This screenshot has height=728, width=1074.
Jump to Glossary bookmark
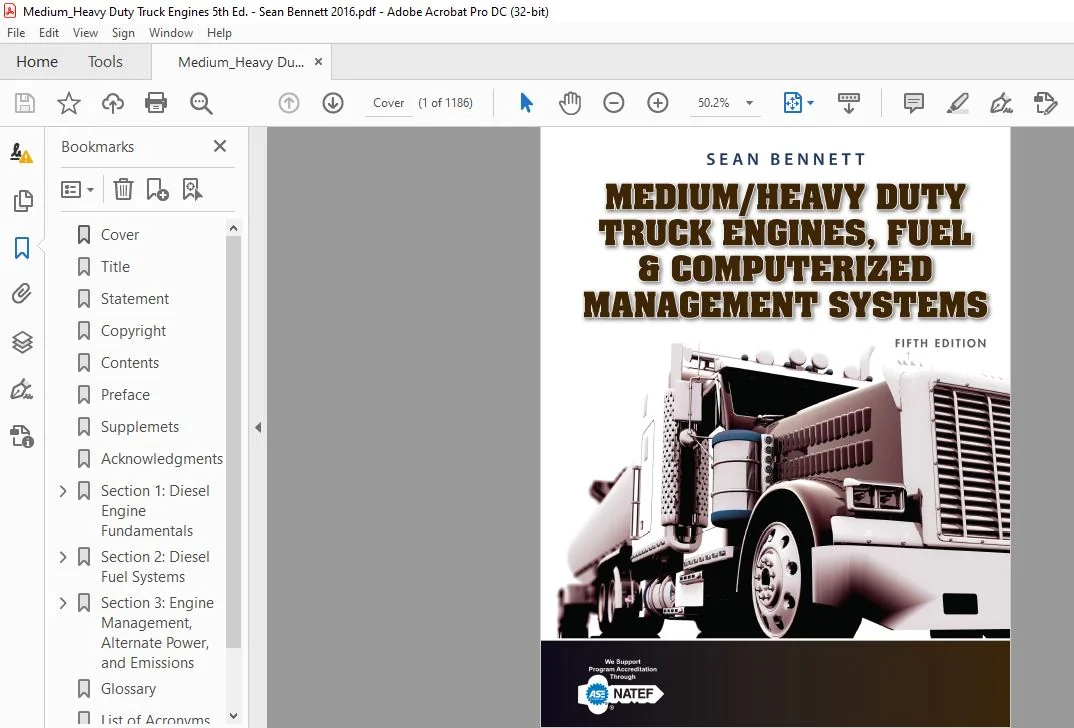(128, 689)
